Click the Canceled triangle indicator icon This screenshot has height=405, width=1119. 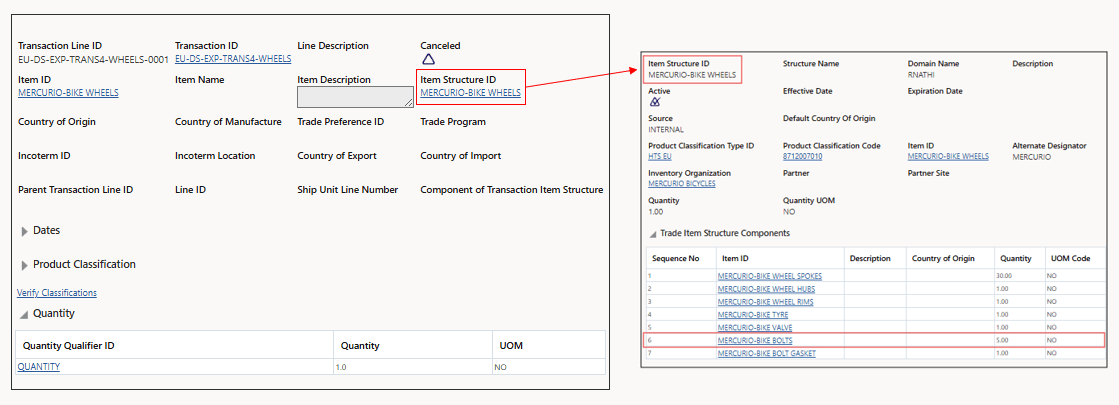[428, 59]
